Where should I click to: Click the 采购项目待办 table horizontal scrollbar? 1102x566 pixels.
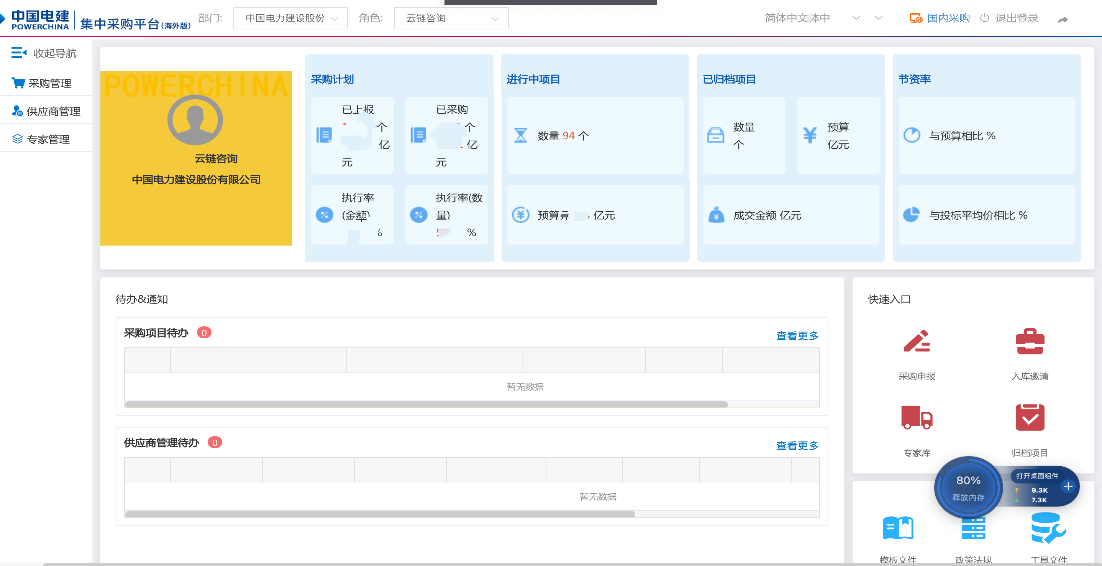[426, 404]
